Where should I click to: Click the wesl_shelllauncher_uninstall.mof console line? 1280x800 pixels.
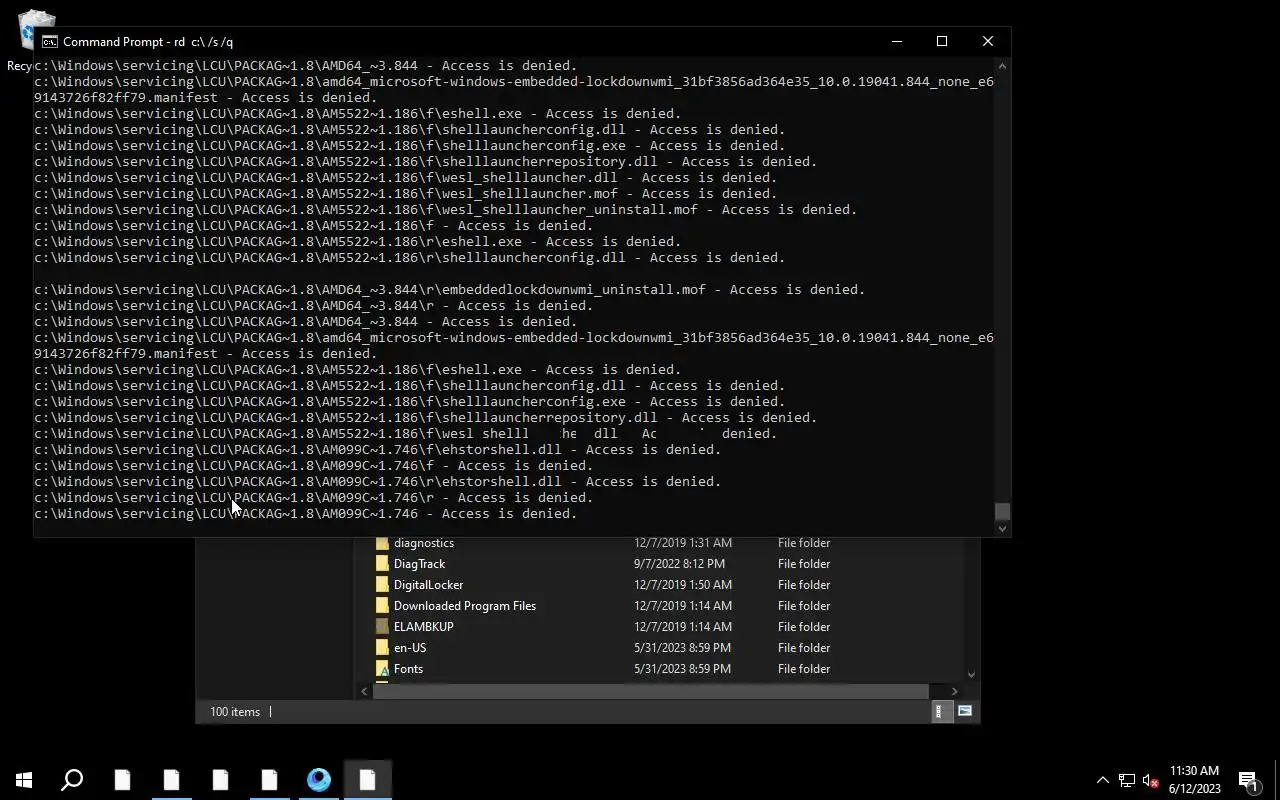(x=446, y=210)
